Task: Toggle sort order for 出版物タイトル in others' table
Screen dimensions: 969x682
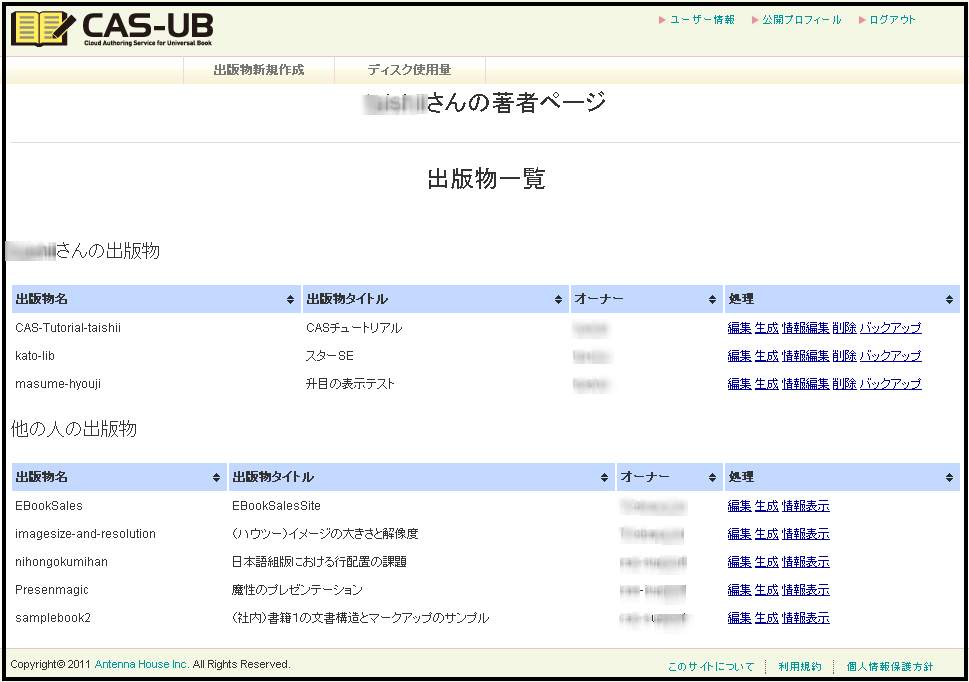Action: point(607,477)
